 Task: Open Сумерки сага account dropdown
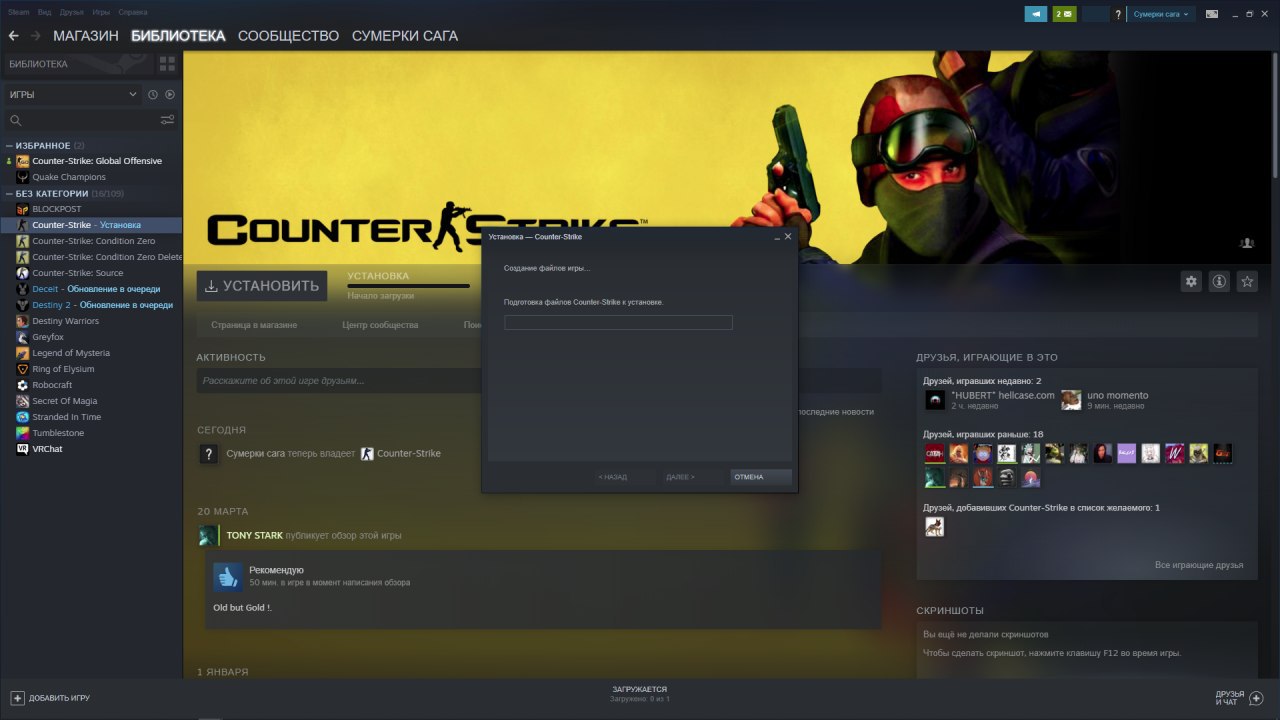pos(1162,14)
